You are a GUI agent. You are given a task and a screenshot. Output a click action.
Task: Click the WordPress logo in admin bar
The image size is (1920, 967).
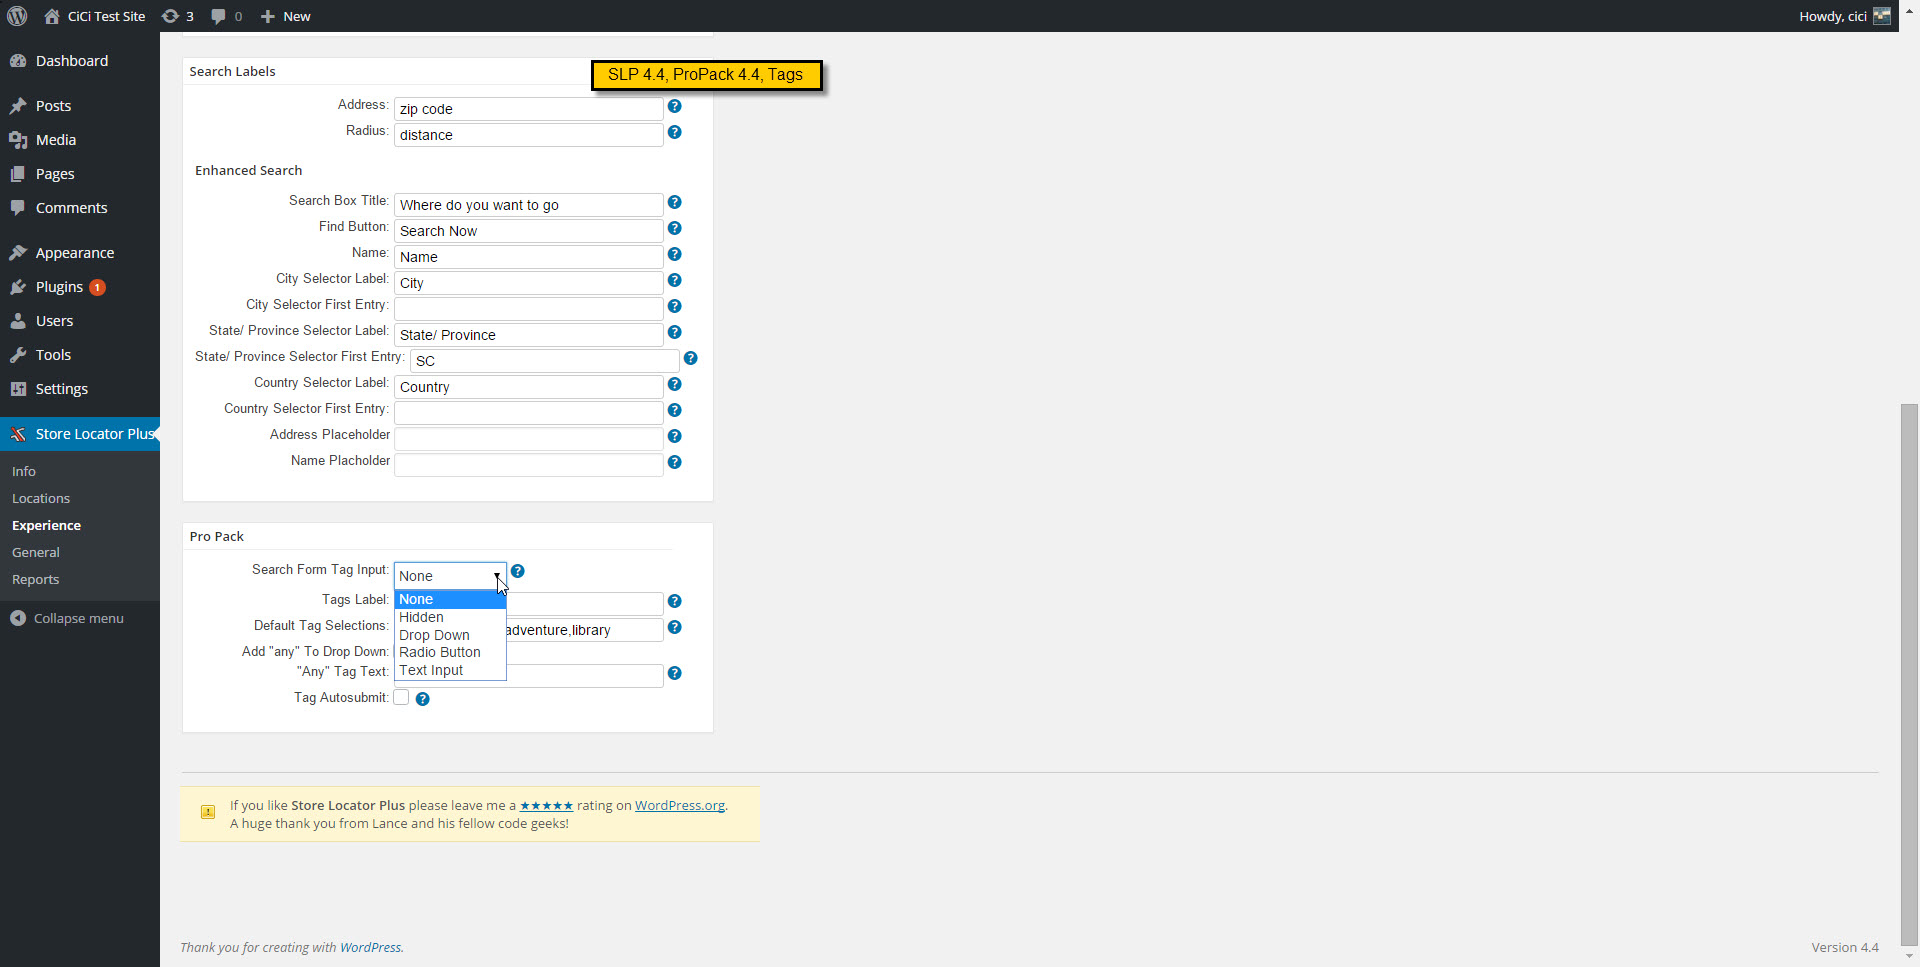[17, 16]
